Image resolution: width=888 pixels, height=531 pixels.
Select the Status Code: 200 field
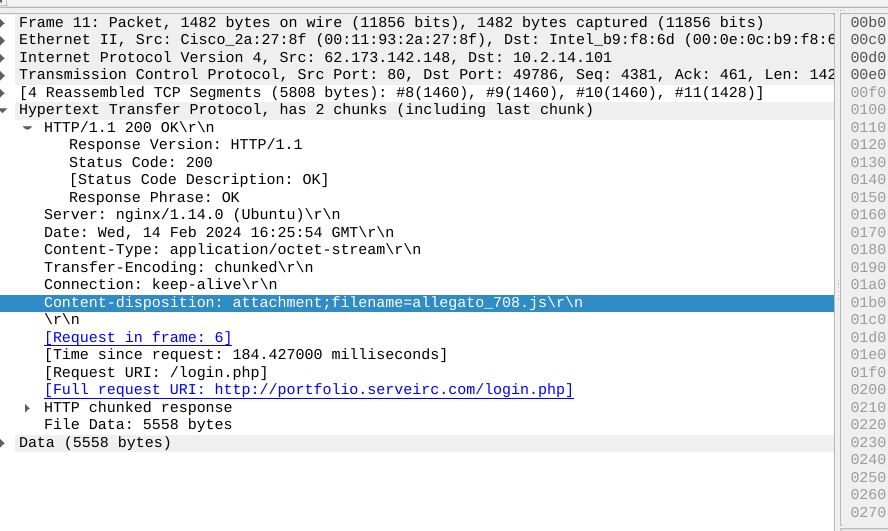tap(140, 162)
